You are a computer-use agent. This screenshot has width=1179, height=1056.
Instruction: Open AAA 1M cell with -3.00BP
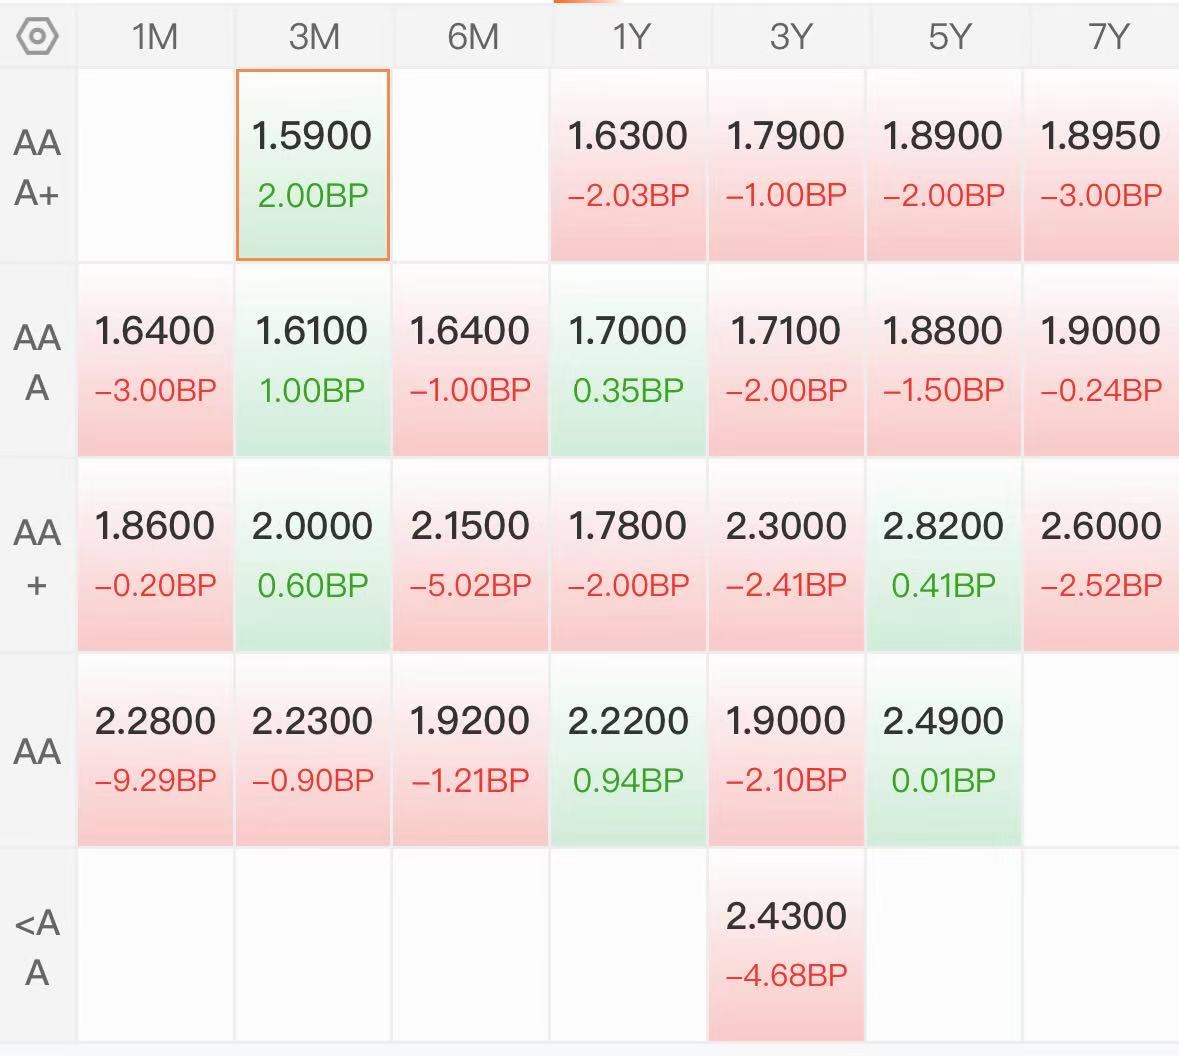[x=155, y=360]
